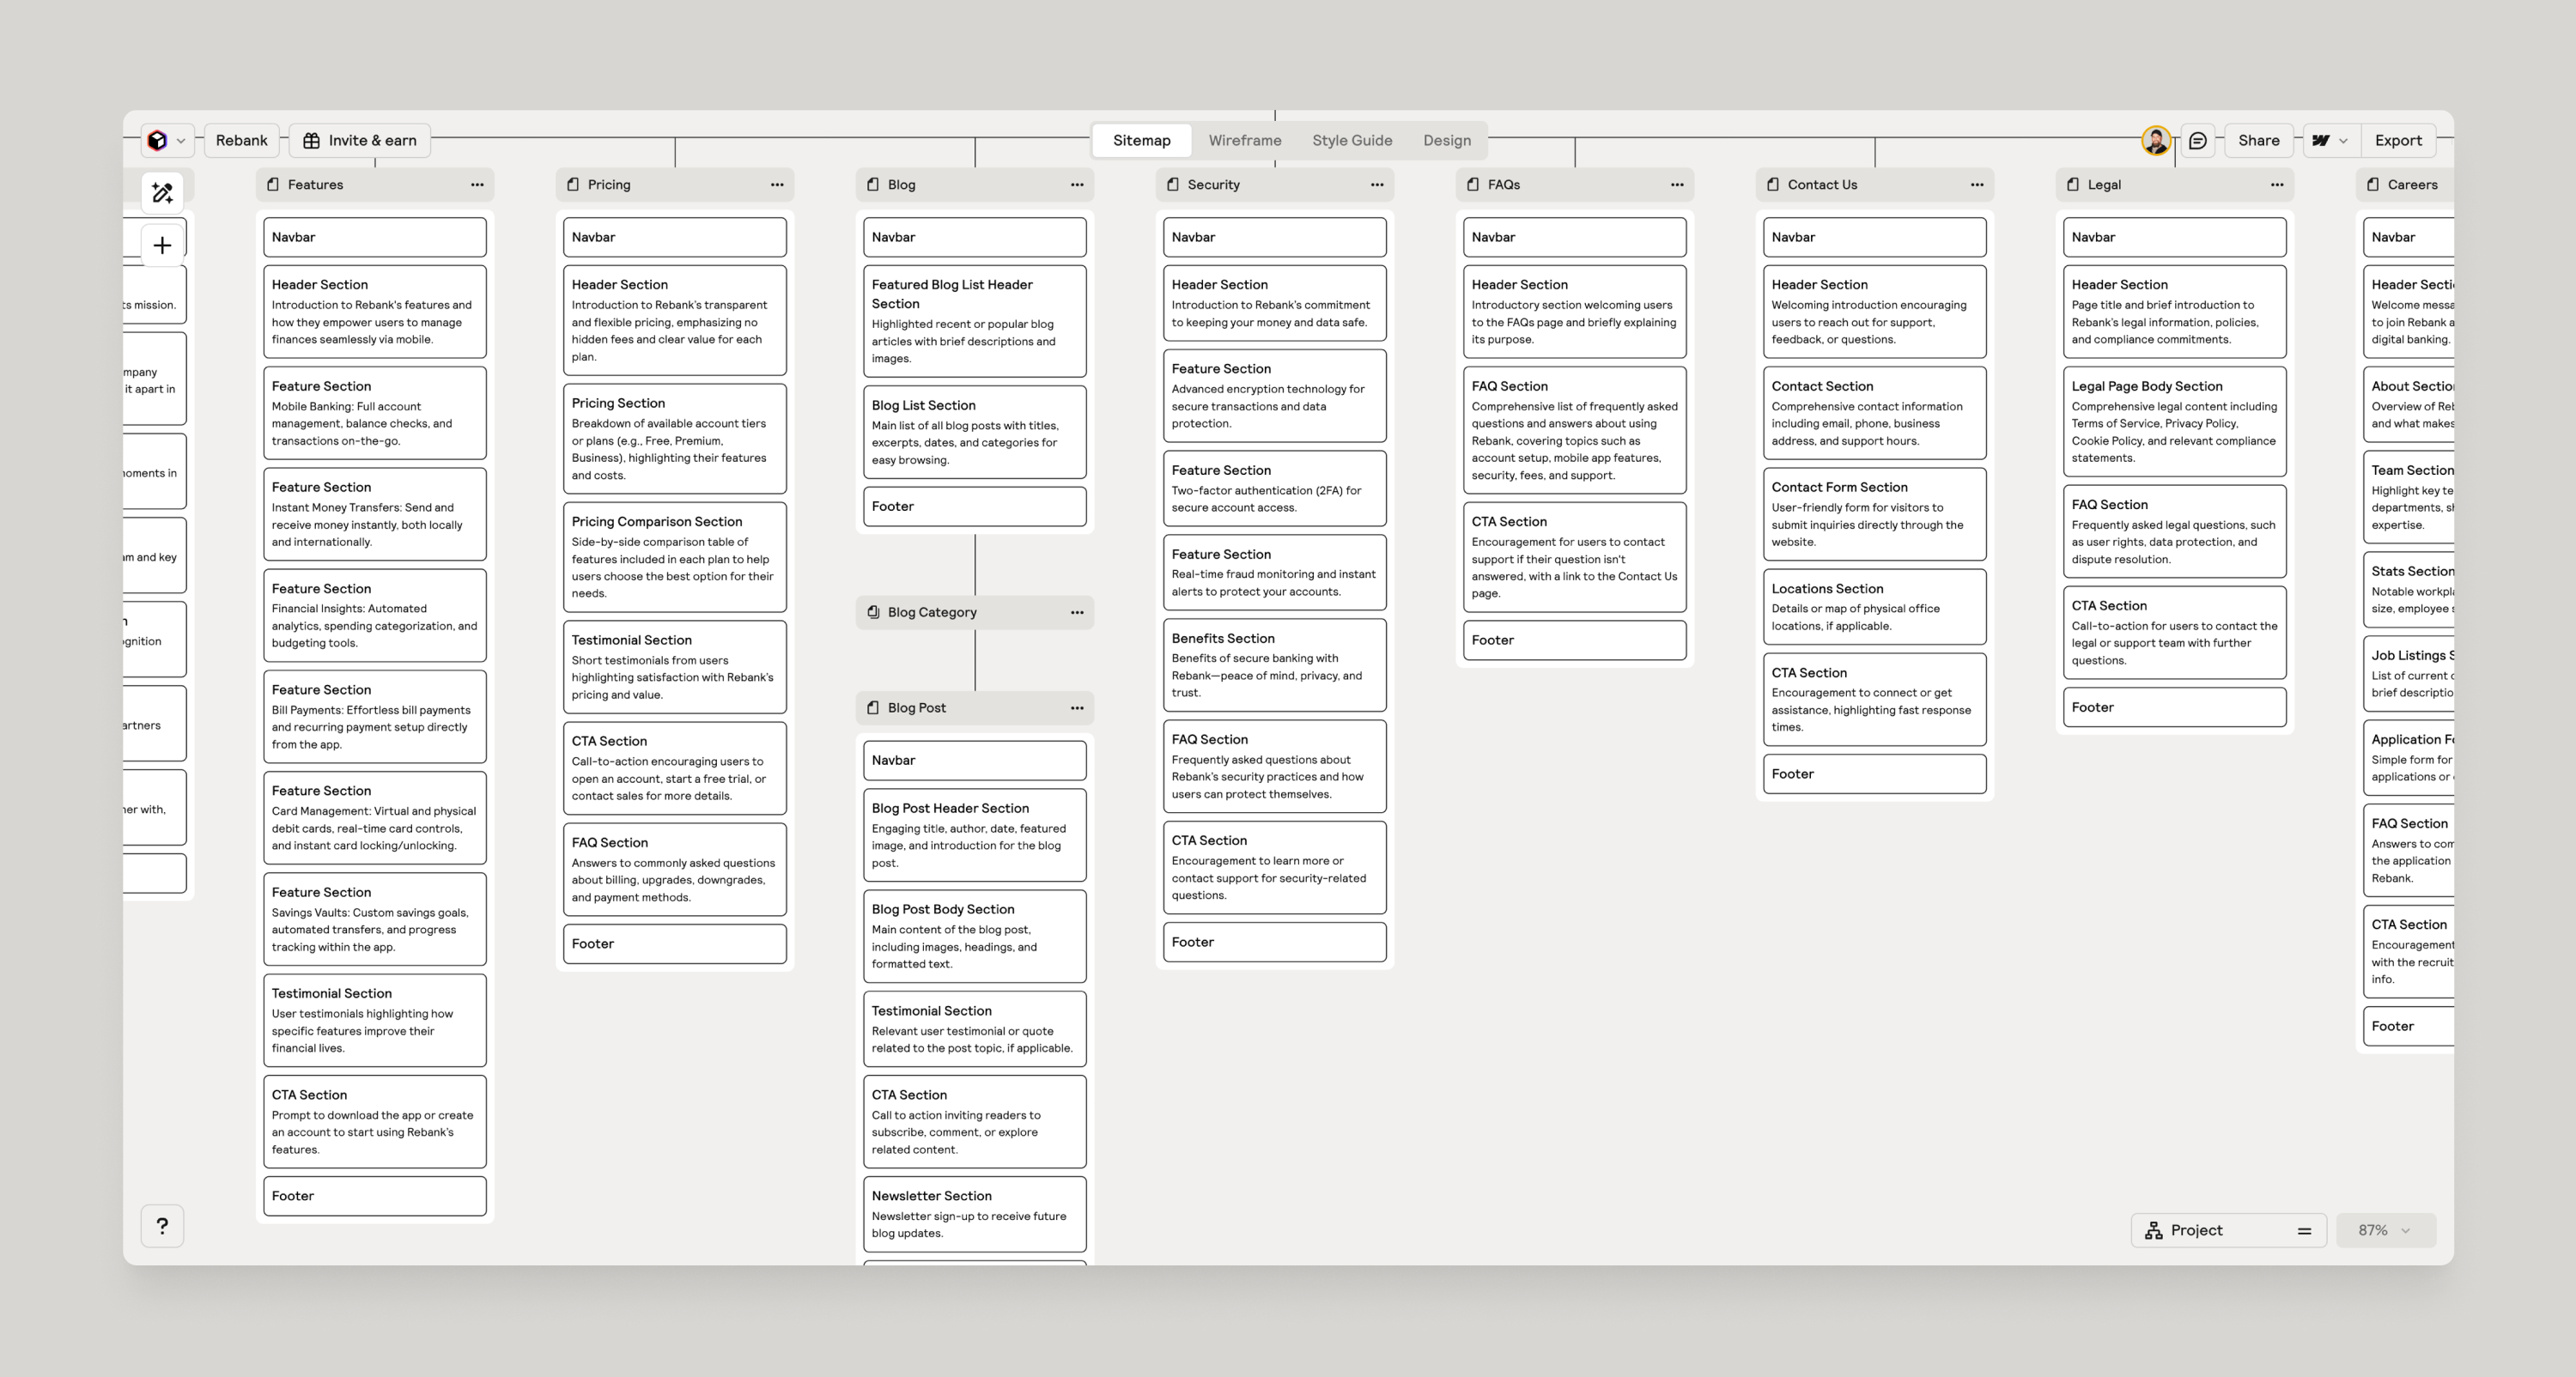
Task: Click the Webflow logo export icon
Action: point(2321,141)
